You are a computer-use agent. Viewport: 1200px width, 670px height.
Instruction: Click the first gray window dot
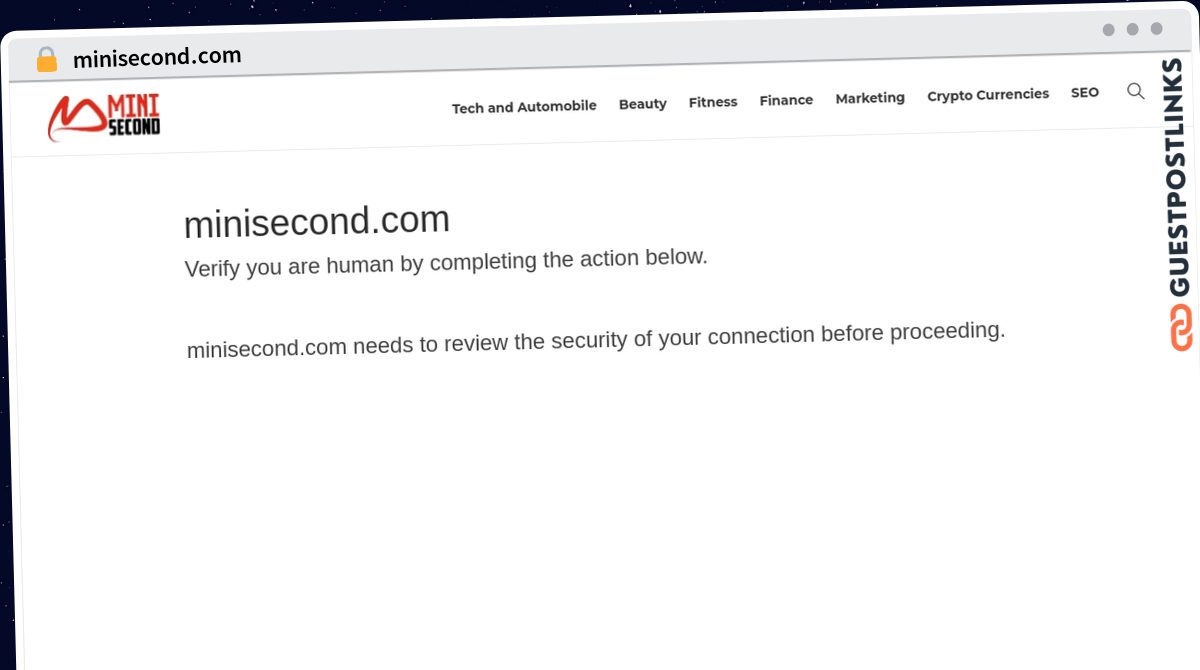[1108, 30]
